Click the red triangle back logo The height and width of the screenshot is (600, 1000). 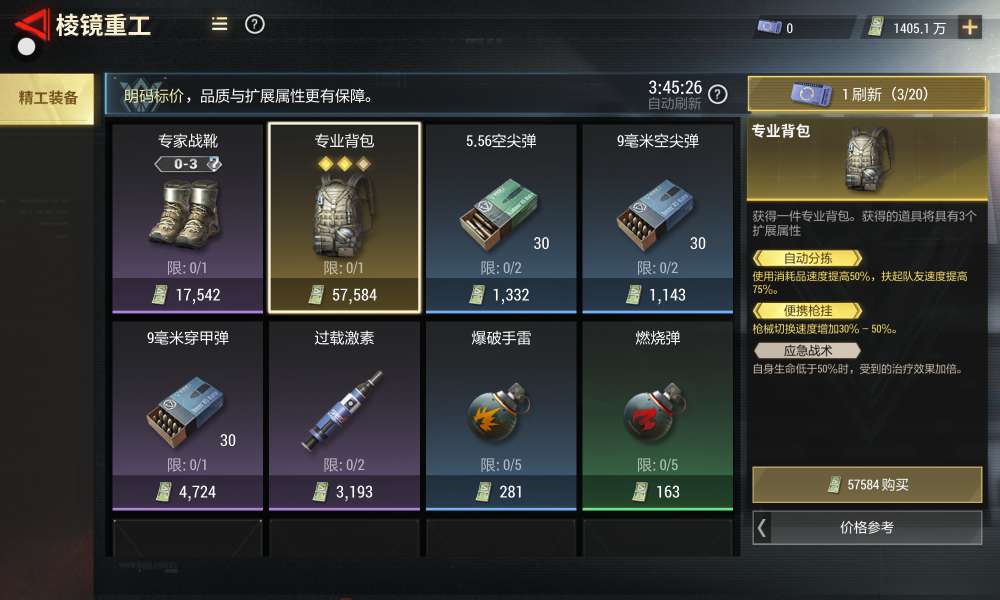30,29
